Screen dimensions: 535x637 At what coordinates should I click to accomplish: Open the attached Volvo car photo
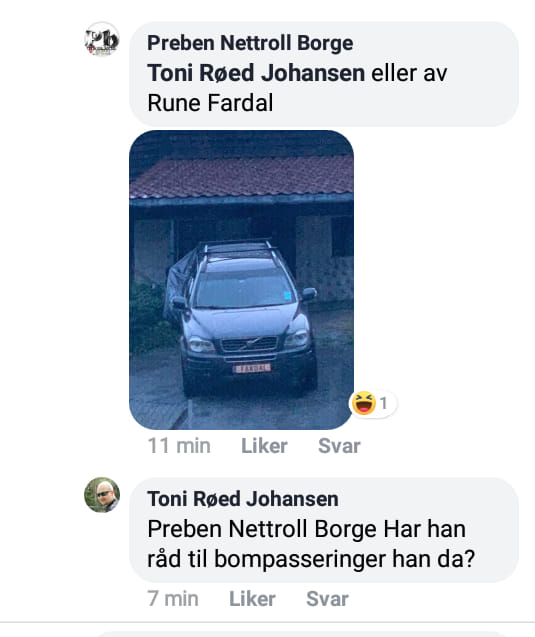tap(241, 280)
